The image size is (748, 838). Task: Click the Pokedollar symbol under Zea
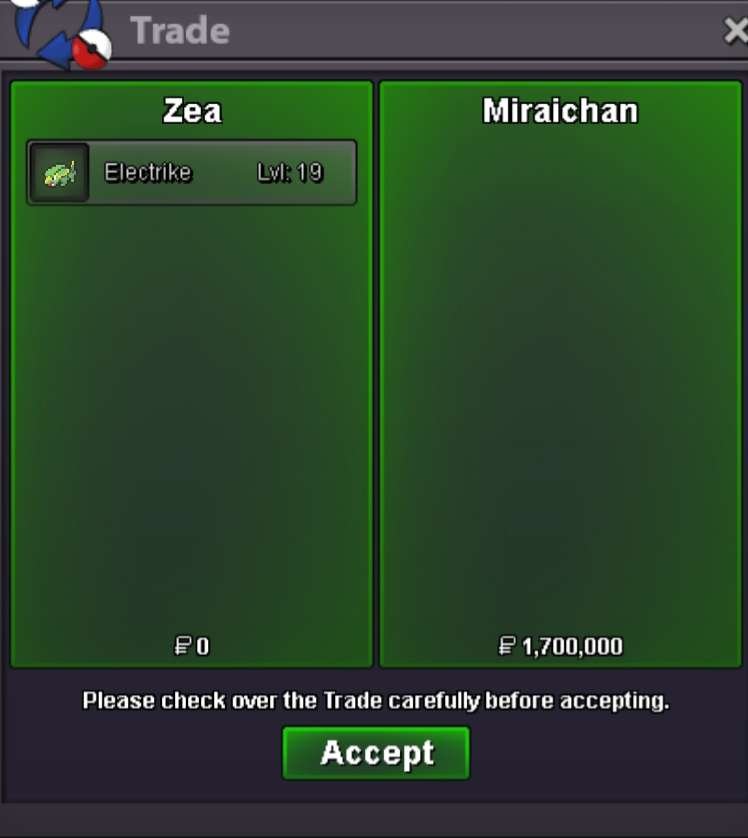click(183, 646)
